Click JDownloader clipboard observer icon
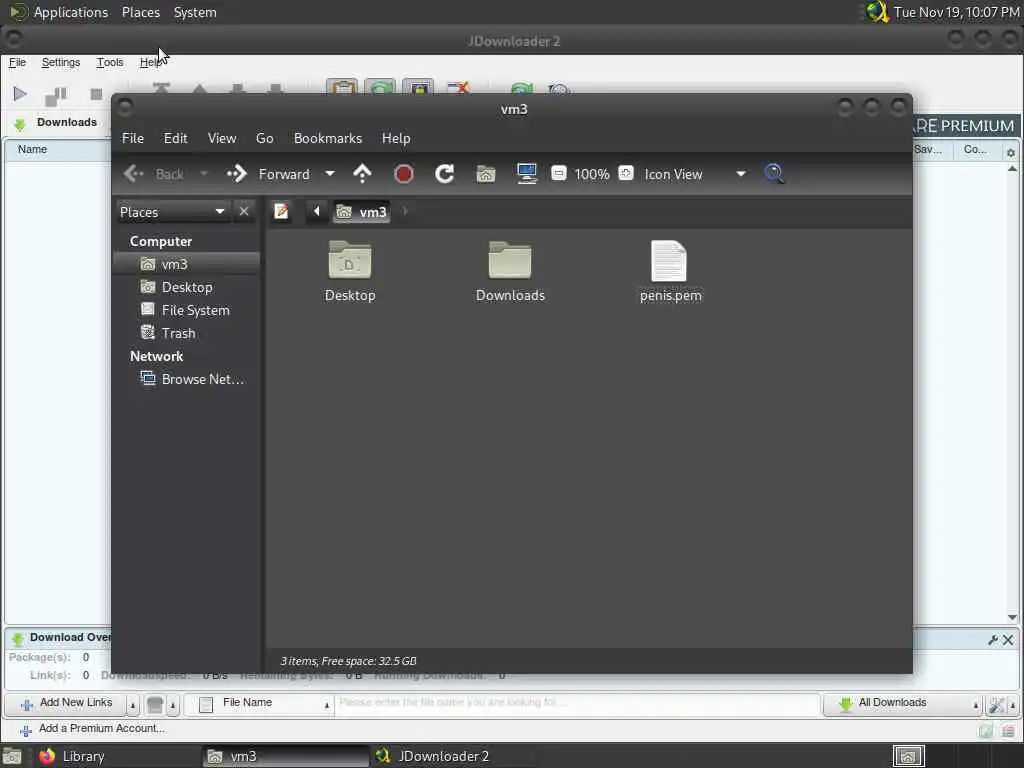 [342, 86]
